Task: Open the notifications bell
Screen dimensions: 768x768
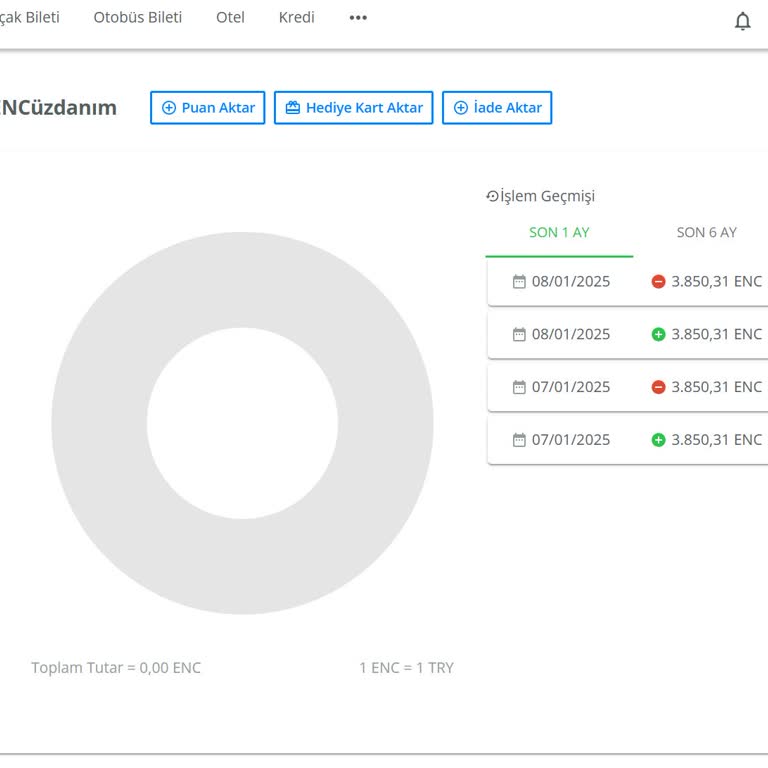Action: click(x=742, y=21)
